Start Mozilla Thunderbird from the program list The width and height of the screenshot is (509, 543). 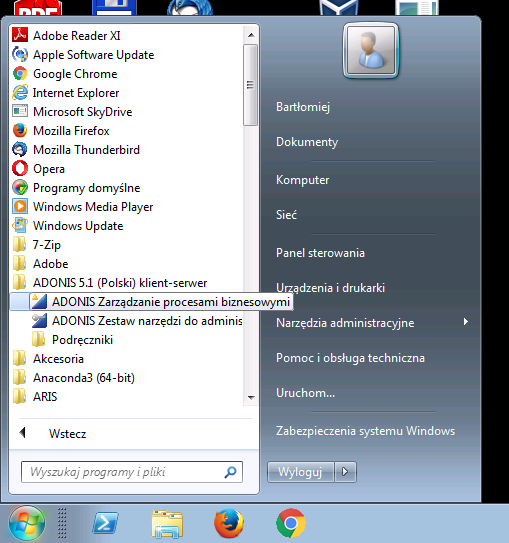tap(127, 150)
